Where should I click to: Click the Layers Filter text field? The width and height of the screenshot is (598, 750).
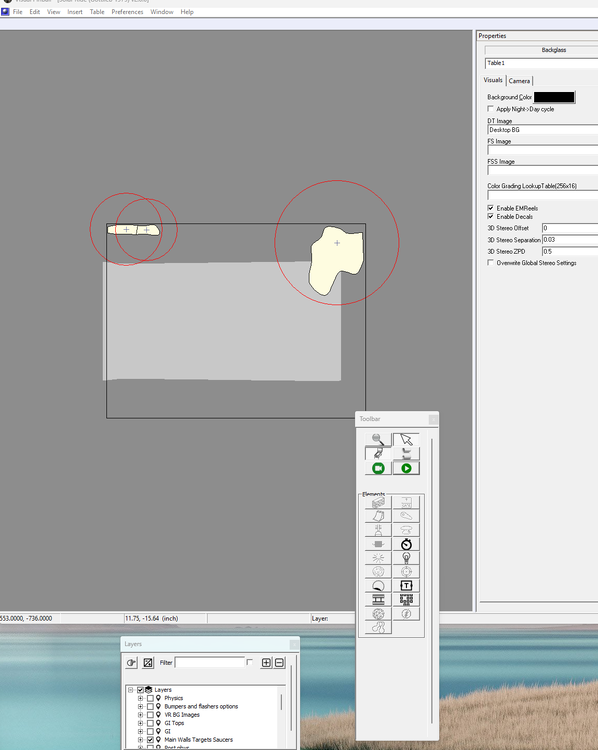pyautogui.click(x=210, y=662)
